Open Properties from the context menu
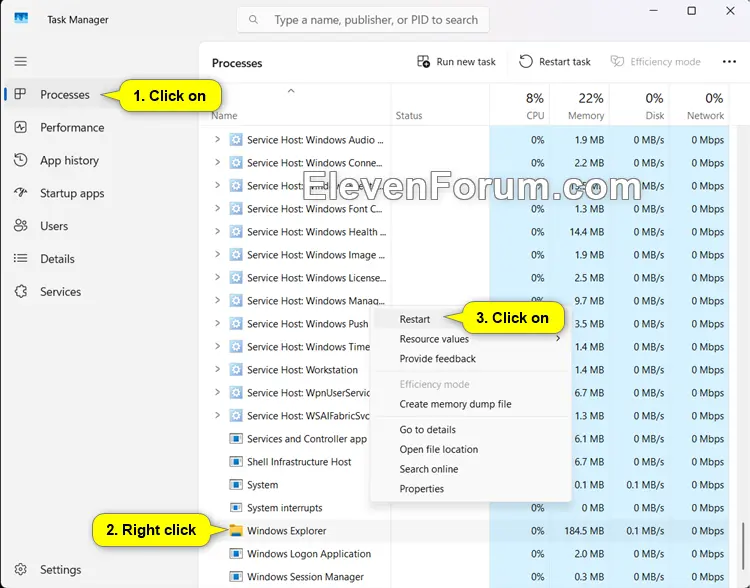 (x=470, y=488)
